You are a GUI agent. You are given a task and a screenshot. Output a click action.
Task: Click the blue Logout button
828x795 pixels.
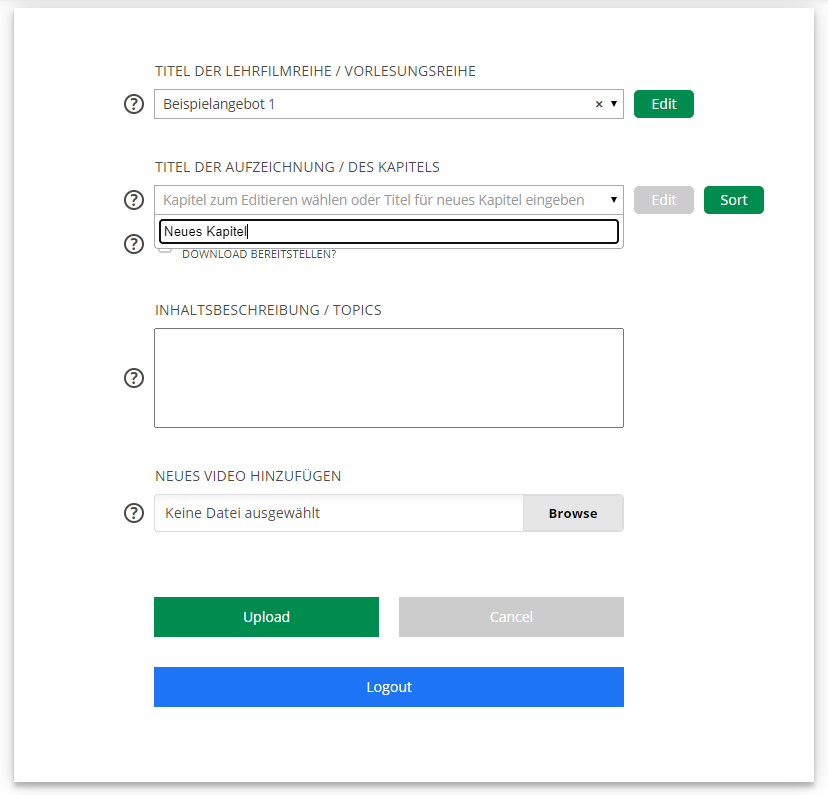coord(389,687)
